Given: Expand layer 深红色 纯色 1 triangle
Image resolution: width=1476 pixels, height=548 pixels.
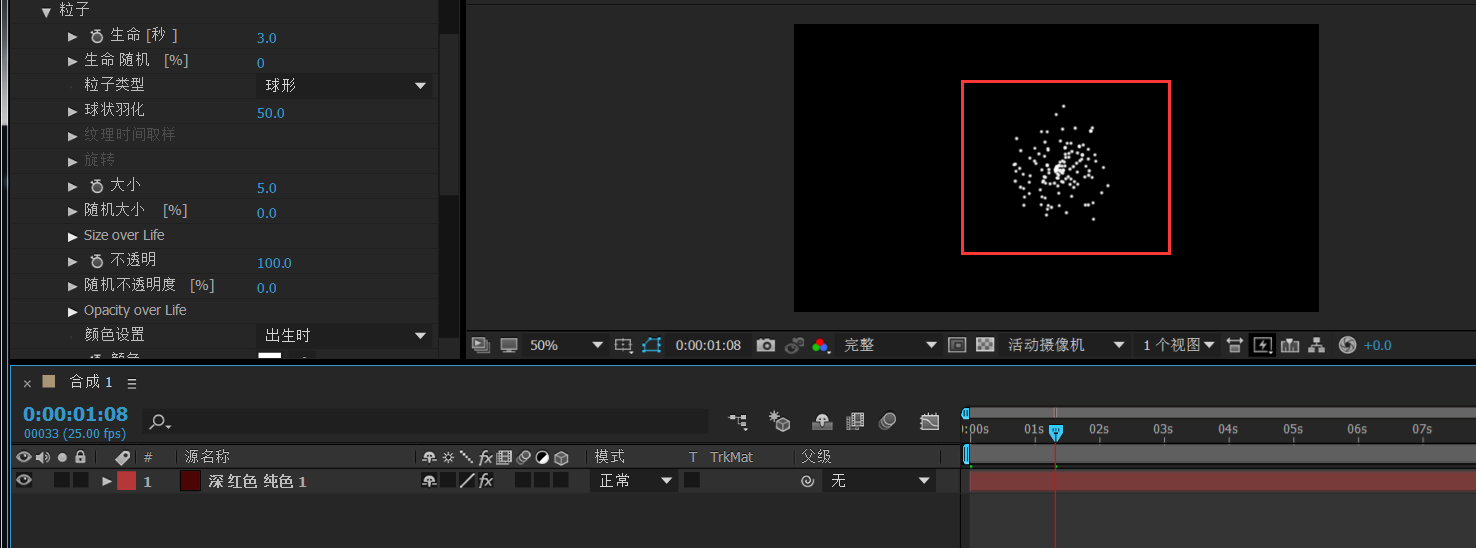Looking at the screenshot, I should pos(107,481).
